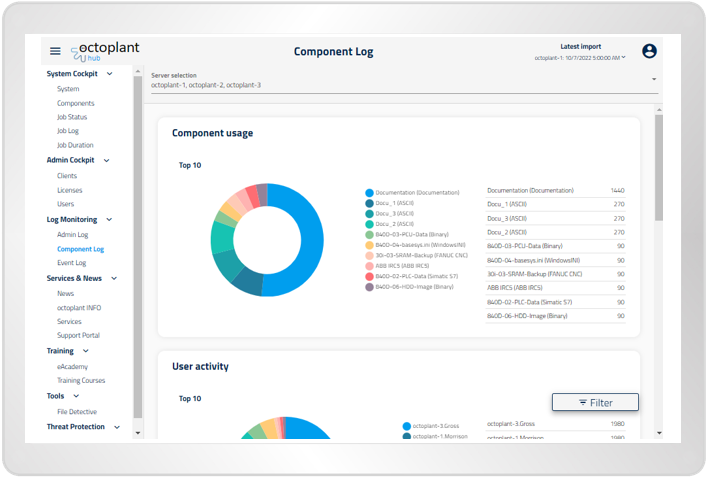707x477 pixels.
Task: Open the Components menu item
Action: [76, 103]
